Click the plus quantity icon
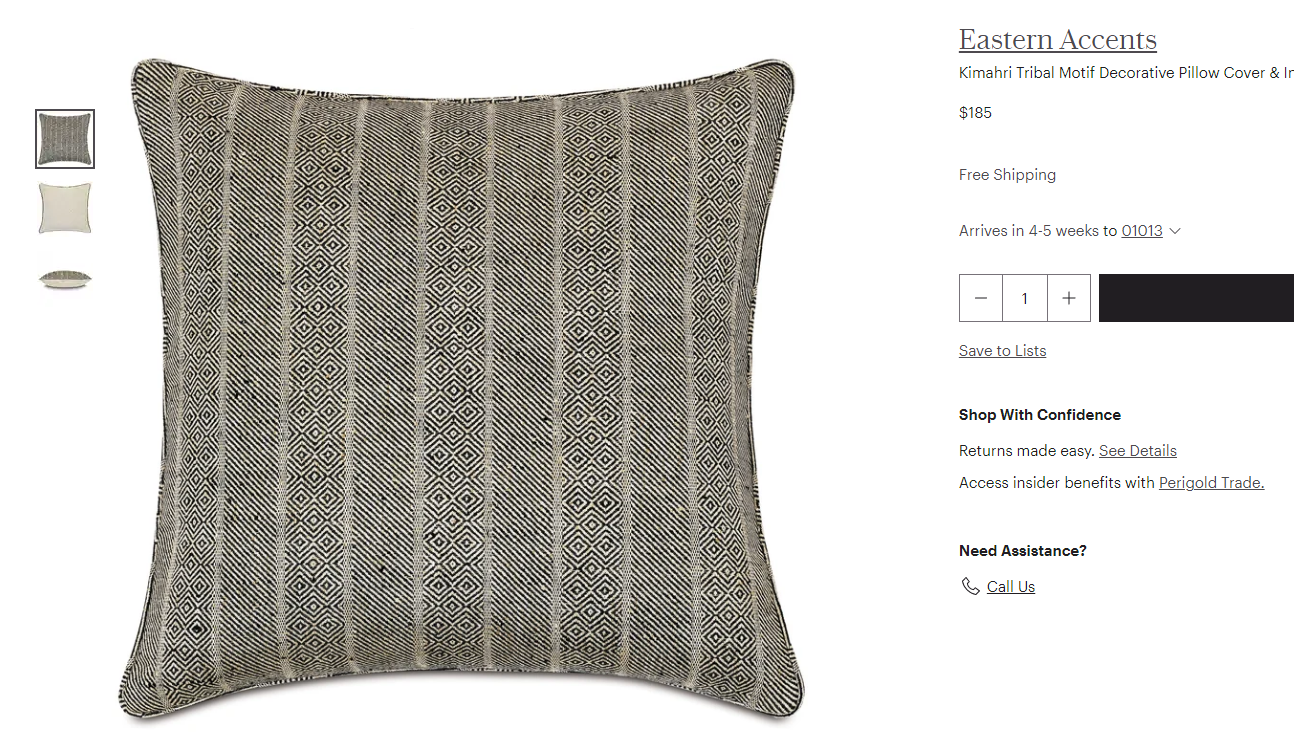This screenshot has height=745, width=1294. (x=1069, y=298)
